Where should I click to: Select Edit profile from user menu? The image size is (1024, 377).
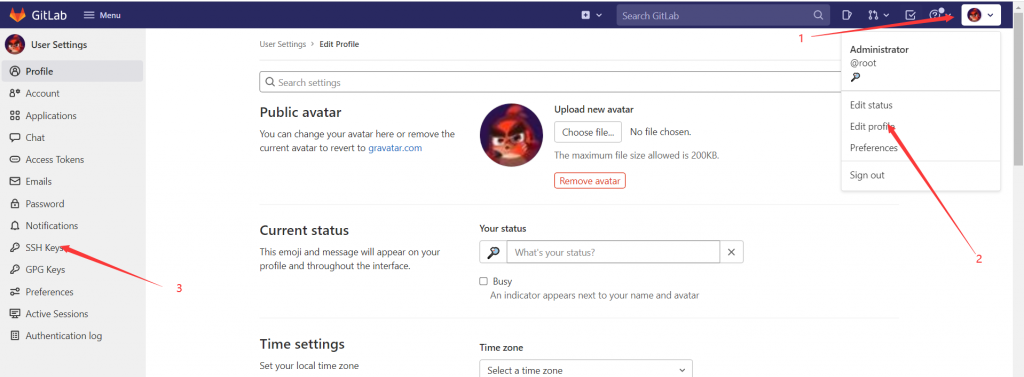[872, 126]
